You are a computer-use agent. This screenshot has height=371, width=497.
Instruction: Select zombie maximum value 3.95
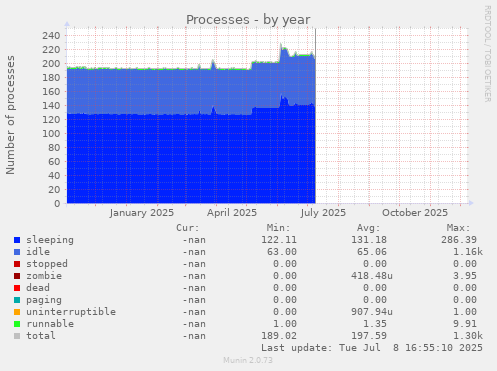click(465, 276)
